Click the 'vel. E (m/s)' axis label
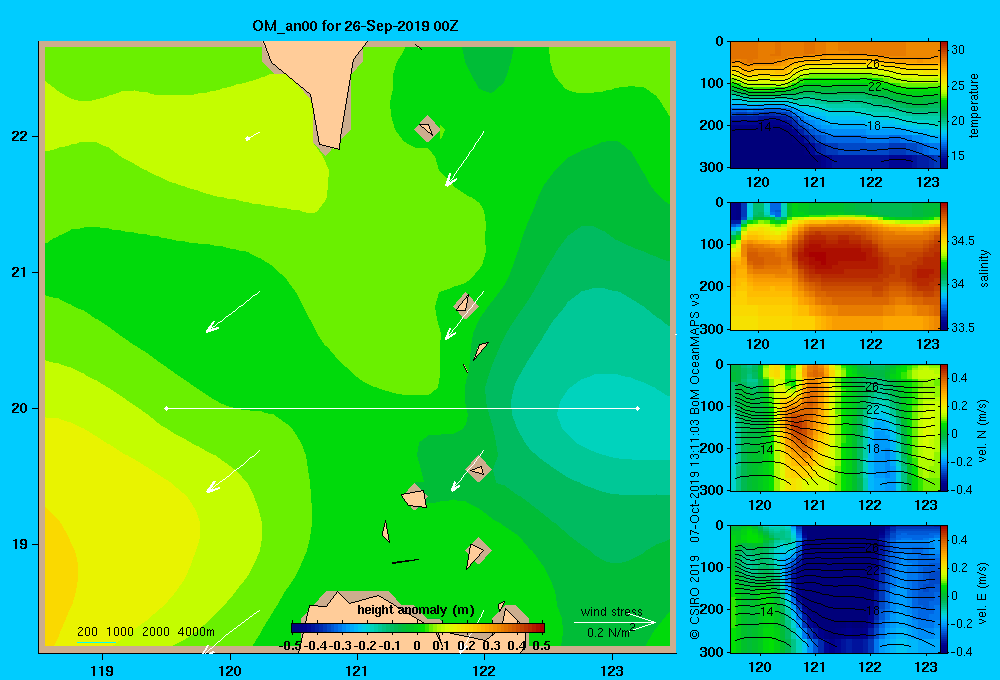This screenshot has width=1000, height=680. 982,592
